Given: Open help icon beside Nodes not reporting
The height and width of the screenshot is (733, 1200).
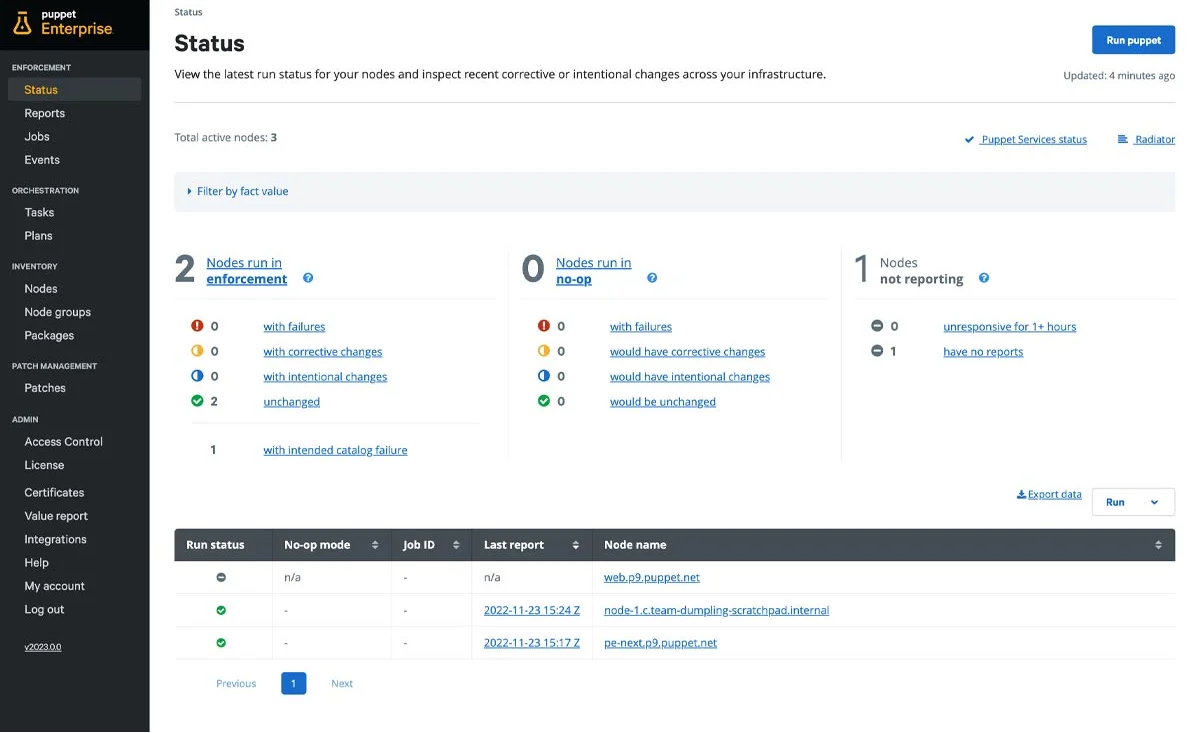Looking at the screenshot, I should (x=984, y=278).
